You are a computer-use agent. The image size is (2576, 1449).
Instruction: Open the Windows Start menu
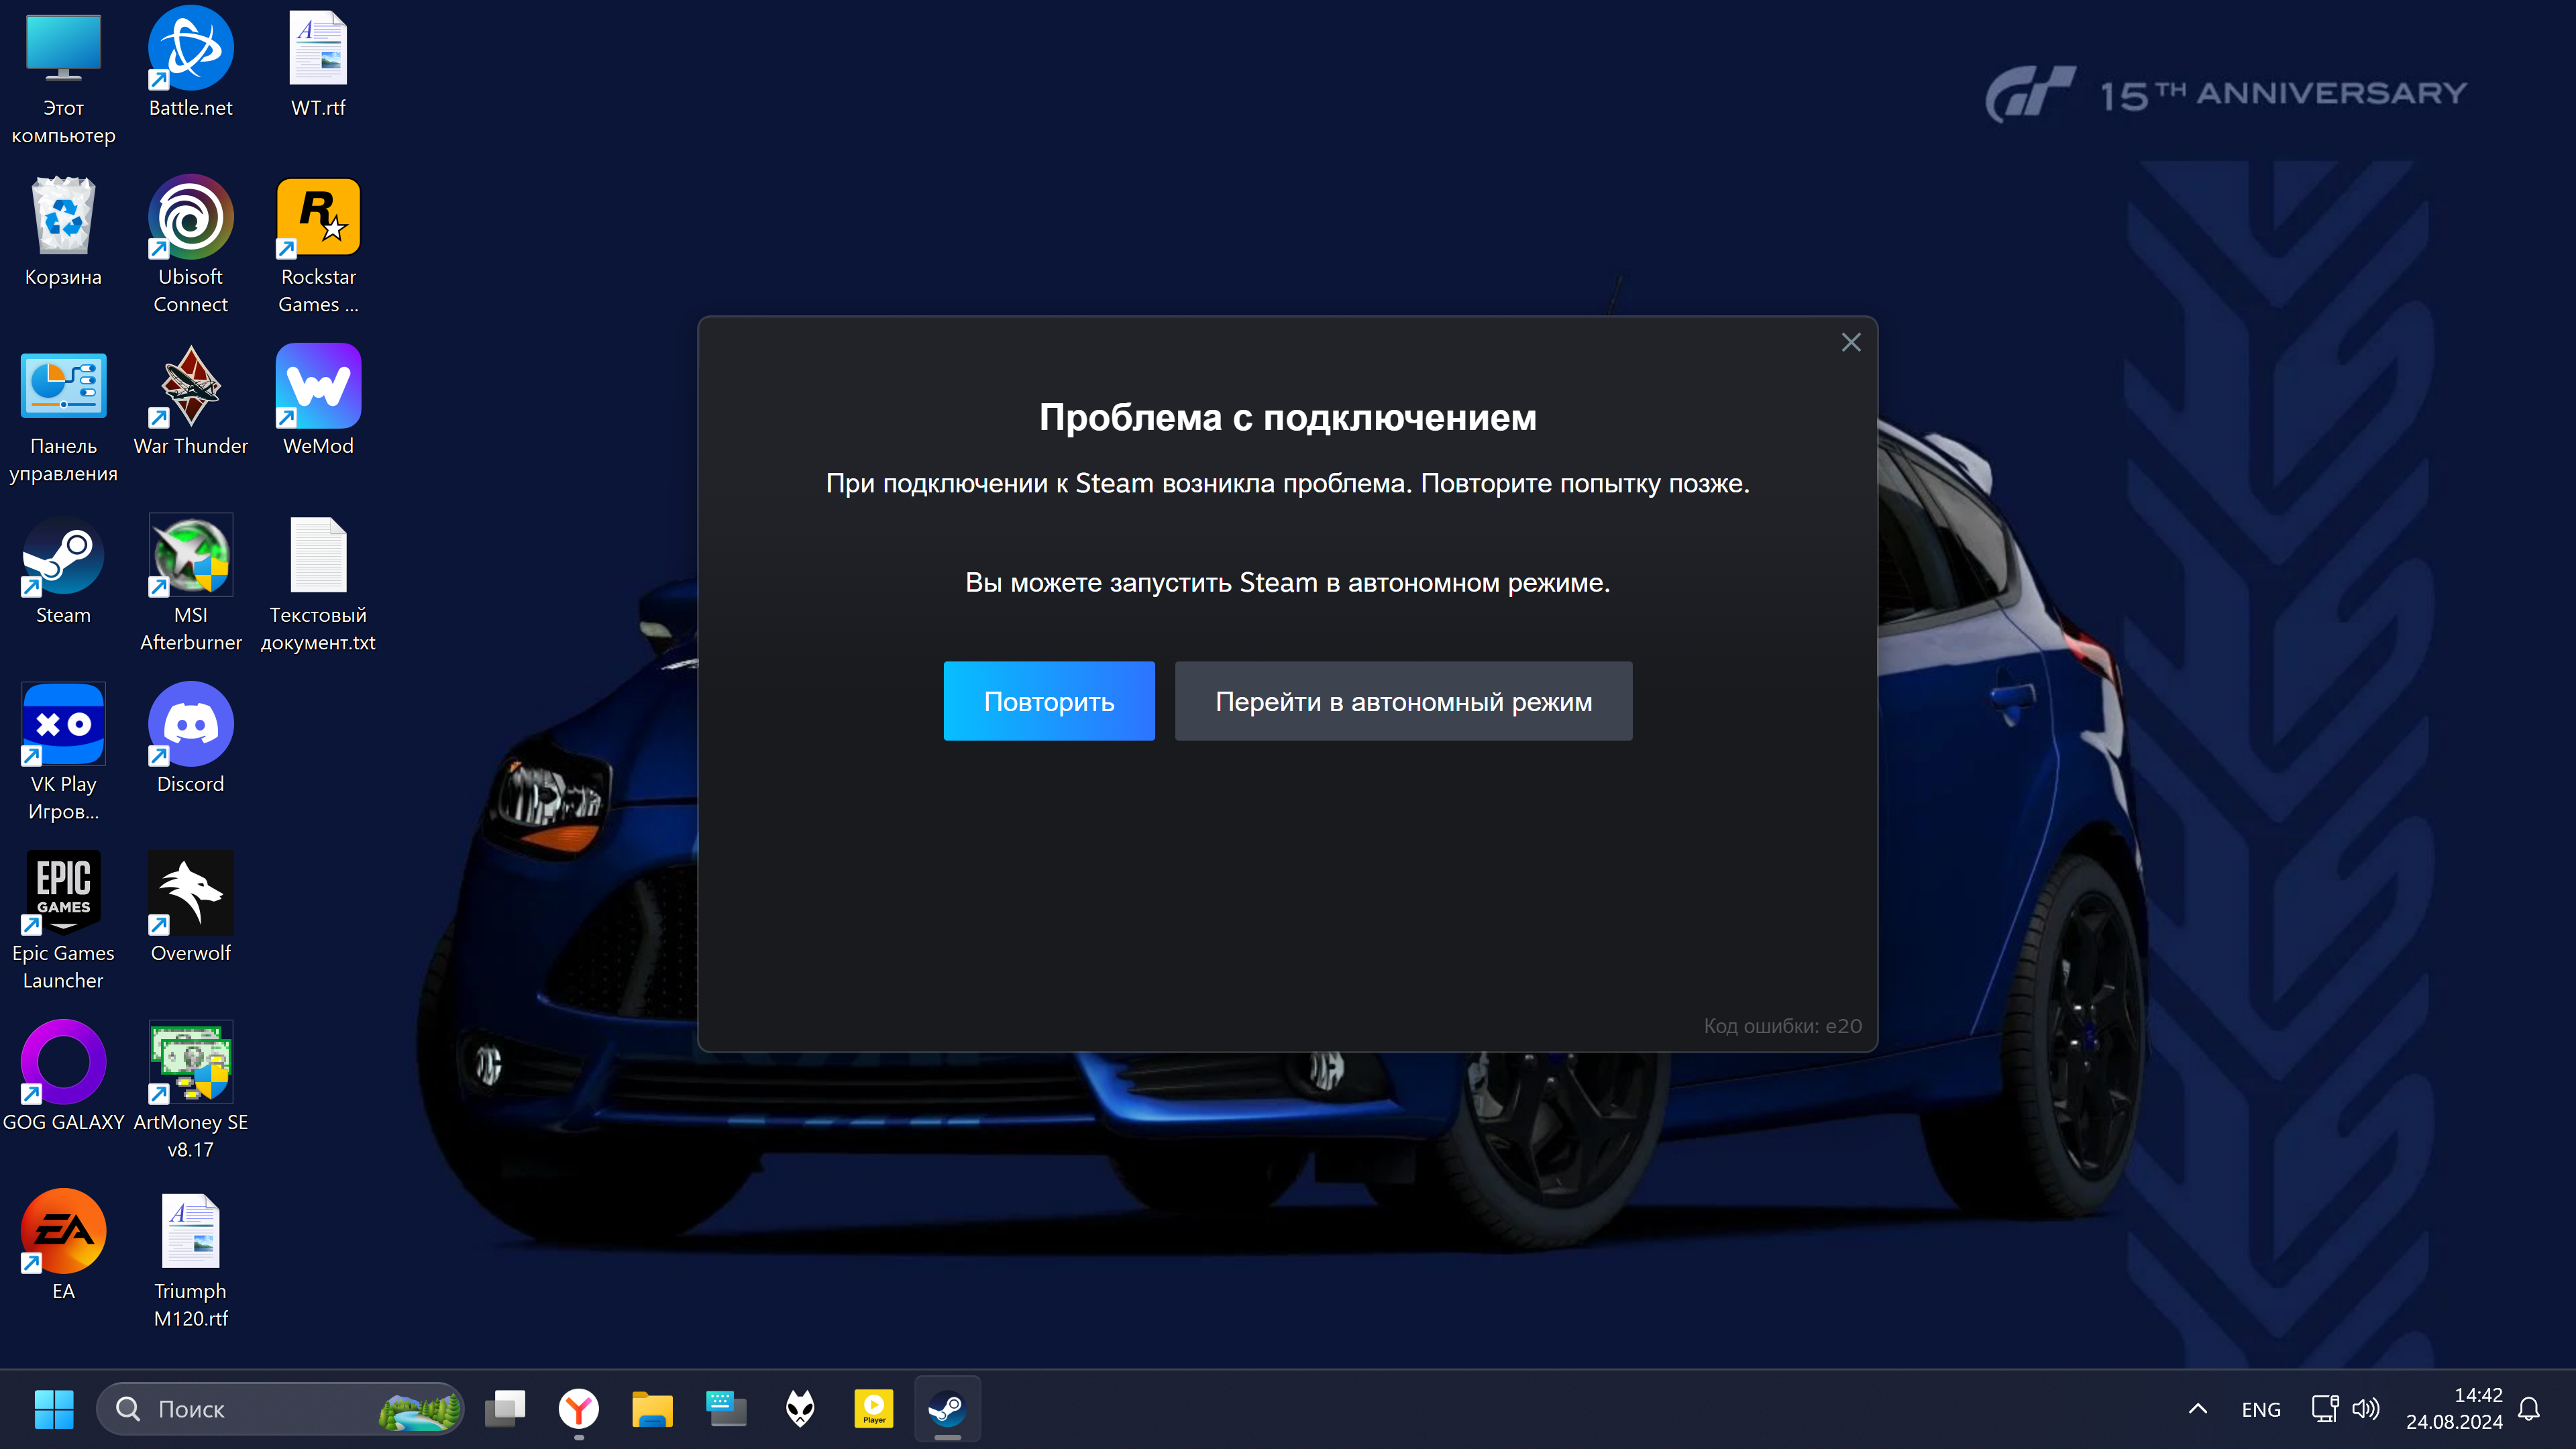tap(54, 1409)
